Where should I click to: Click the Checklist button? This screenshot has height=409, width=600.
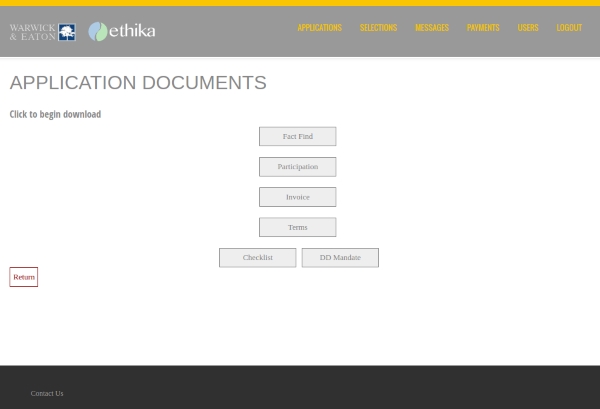(x=258, y=257)
